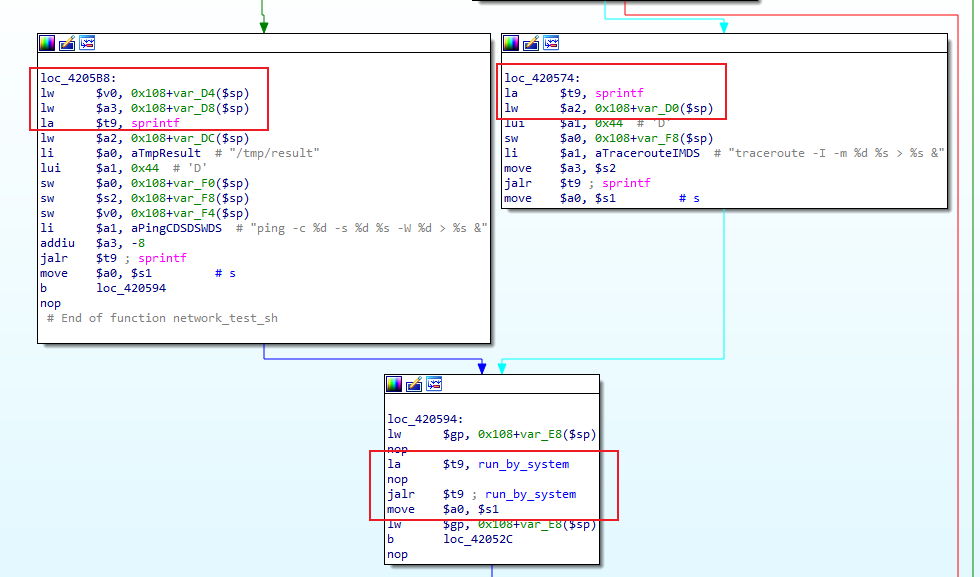Screen dimensions: 980x577
Task: Open node color picker on loc_4205B8 block
Action: click(x=47, y=43)
